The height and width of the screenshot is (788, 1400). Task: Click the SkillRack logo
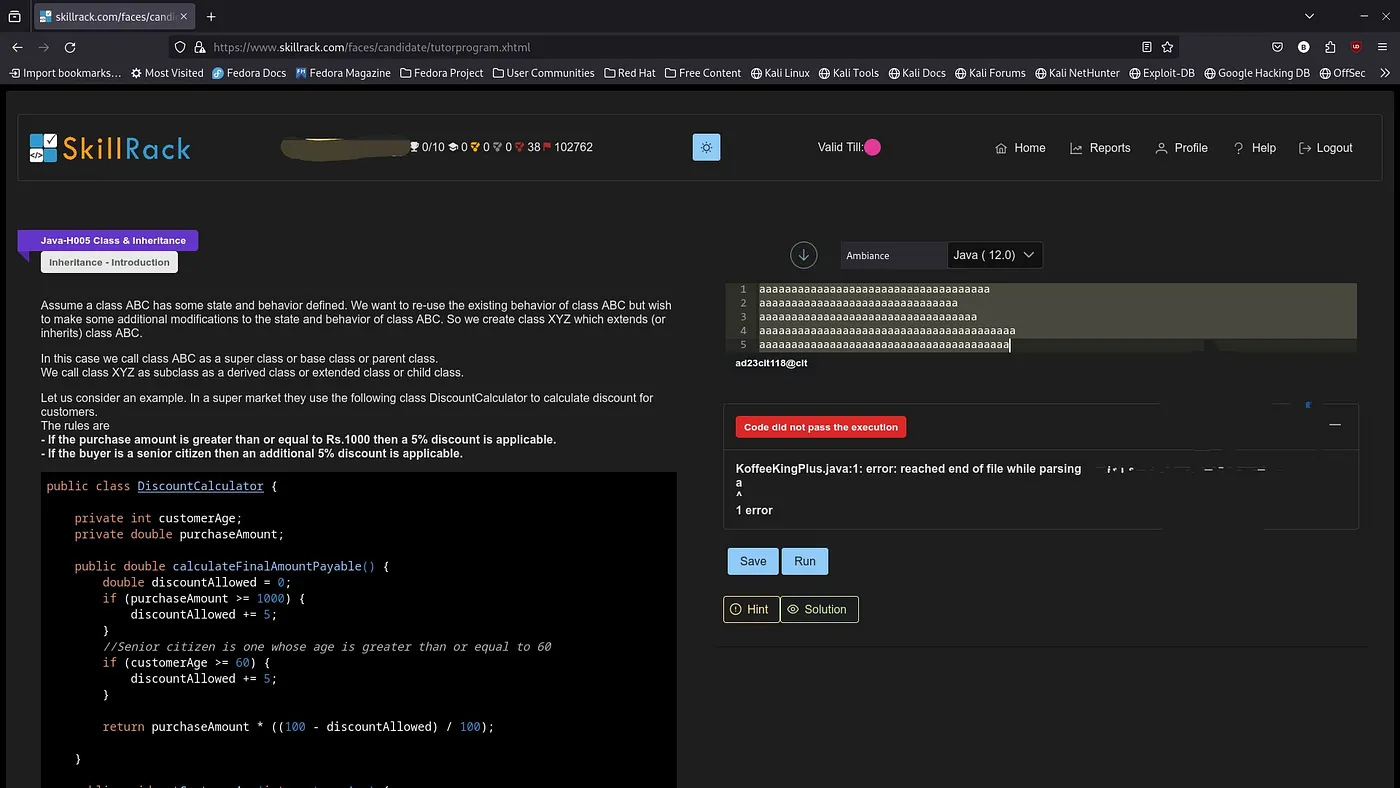[110, 148]
